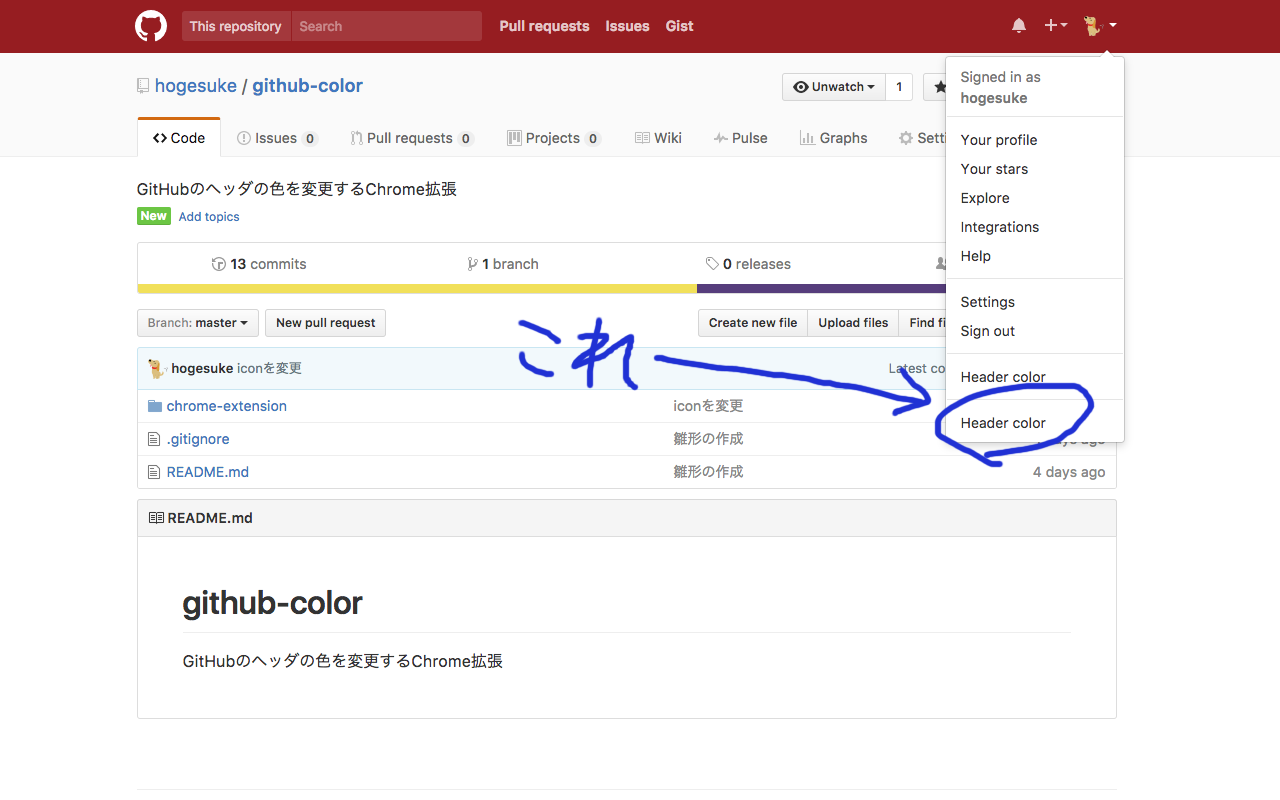
Task: Expand the Unwatch dropdown button
Action: [x=834, y=87]
